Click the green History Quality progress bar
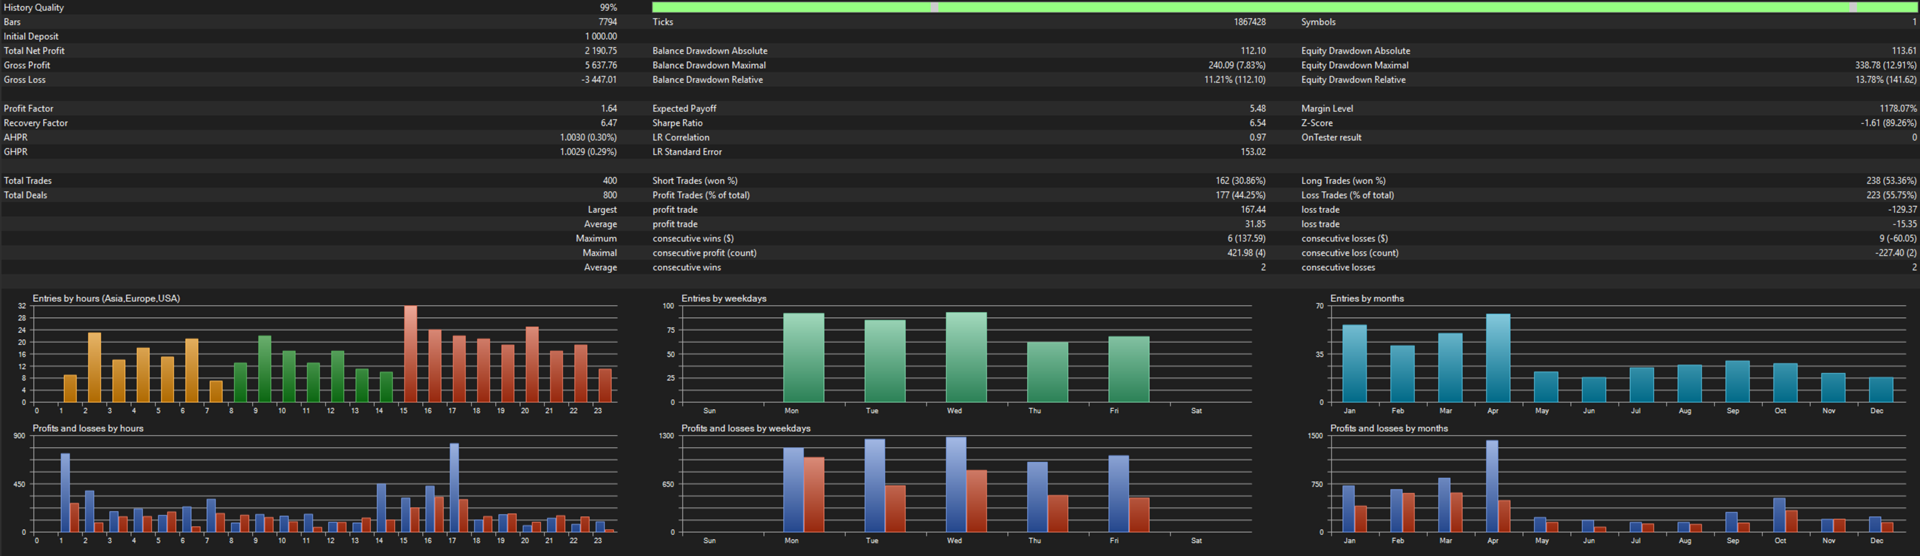The height and width of the screenshot is (556, 1920). pos(1284,7)
